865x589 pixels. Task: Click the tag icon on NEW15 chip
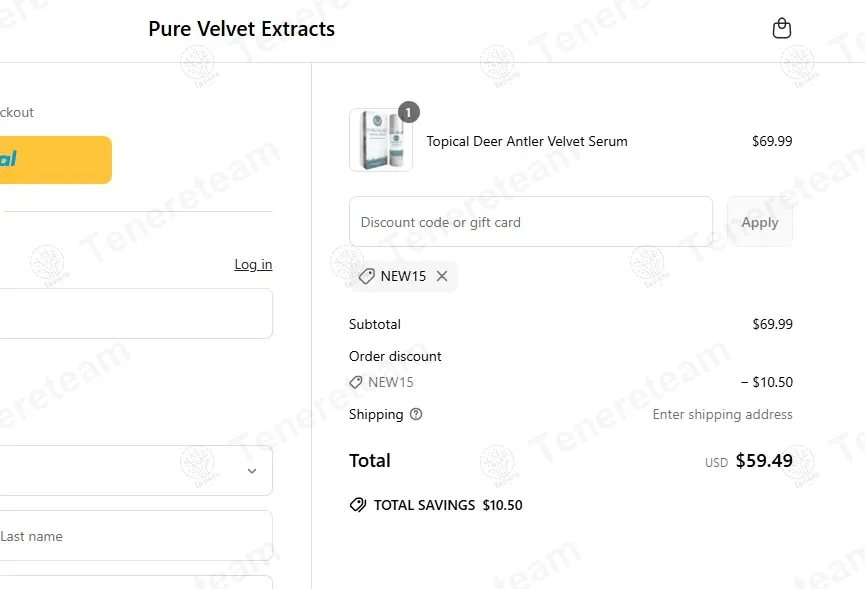tap(367, 277)
